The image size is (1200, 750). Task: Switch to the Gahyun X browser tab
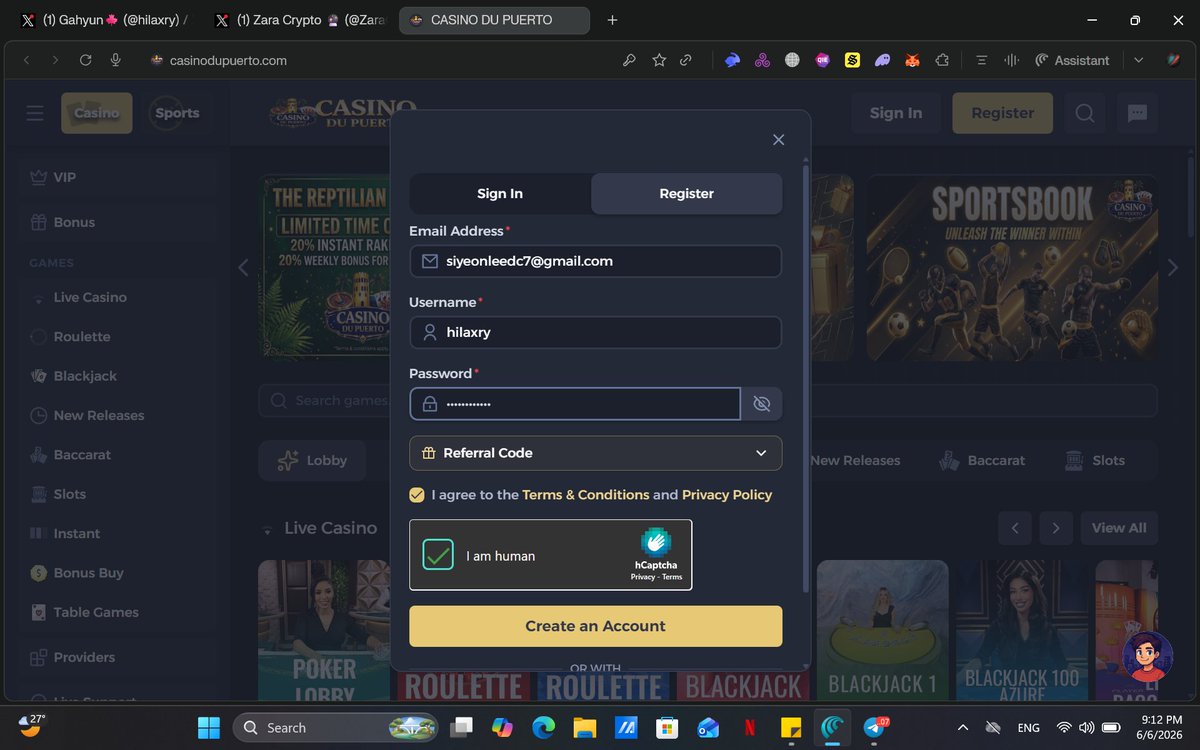point(103,20)
